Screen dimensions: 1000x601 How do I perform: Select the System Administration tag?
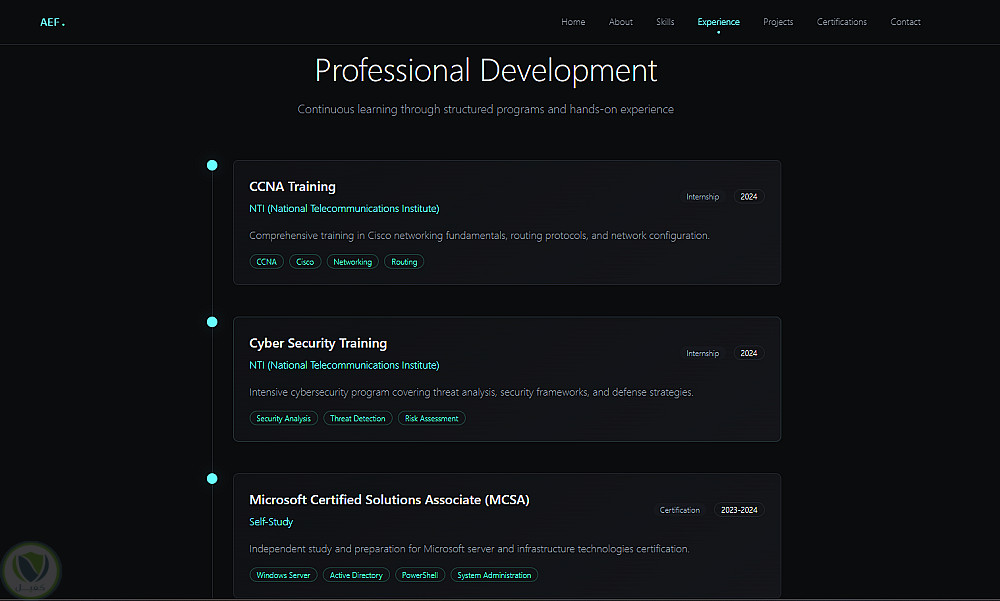coord(494,575)
